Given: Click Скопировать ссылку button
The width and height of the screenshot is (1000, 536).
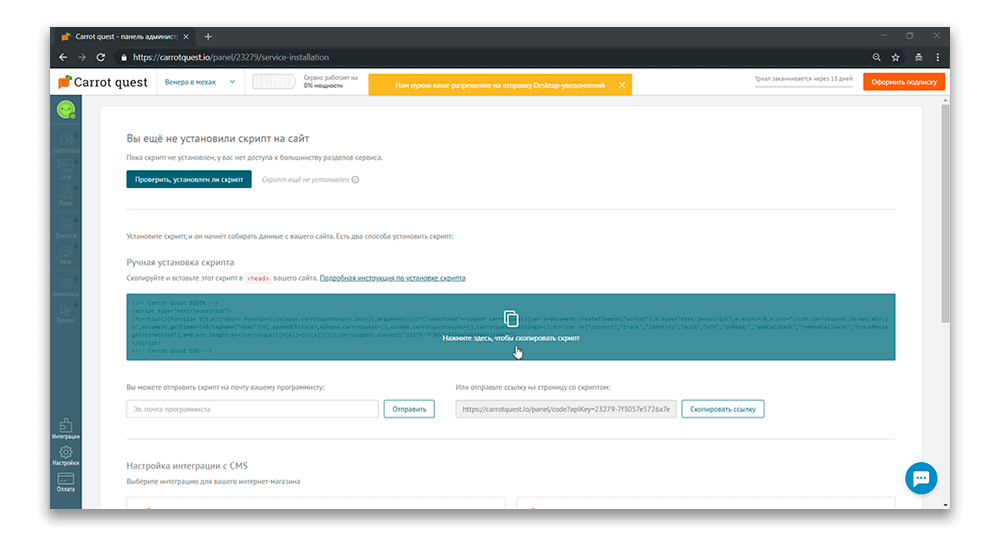Looking at the screenshot, I should coord(723,409).
